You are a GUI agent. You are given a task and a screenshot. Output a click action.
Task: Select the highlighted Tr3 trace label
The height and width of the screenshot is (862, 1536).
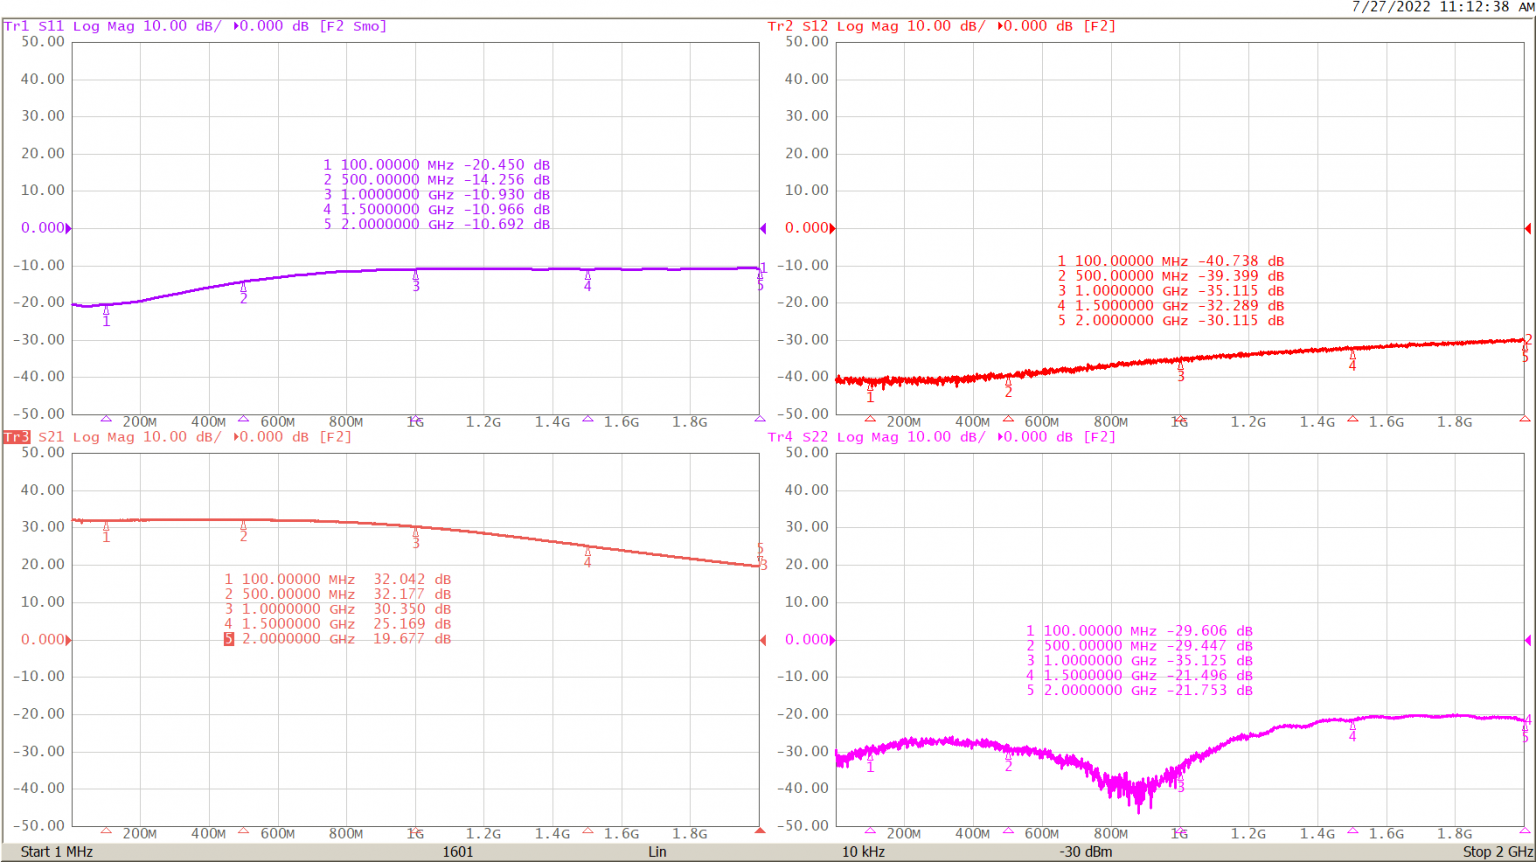[x=16, y=437]
